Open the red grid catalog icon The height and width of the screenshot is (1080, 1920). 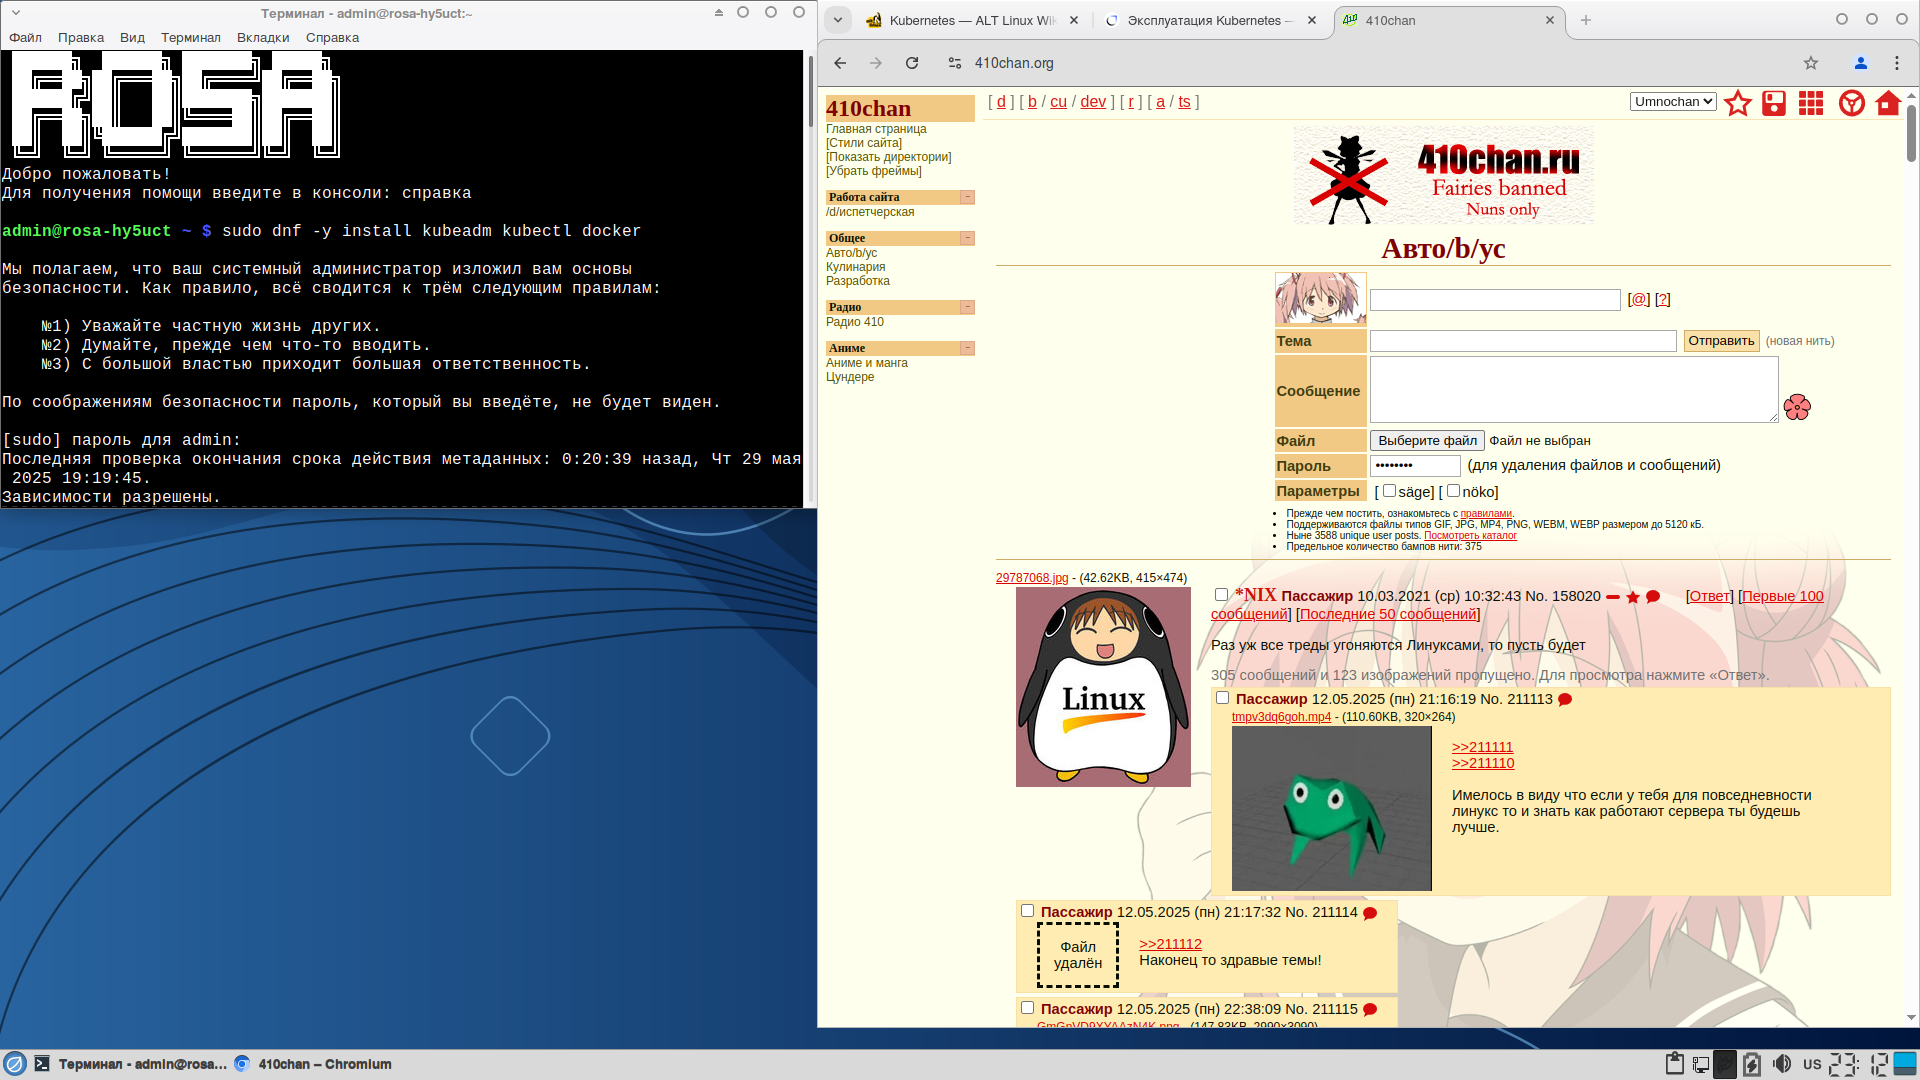[1811, 103]
